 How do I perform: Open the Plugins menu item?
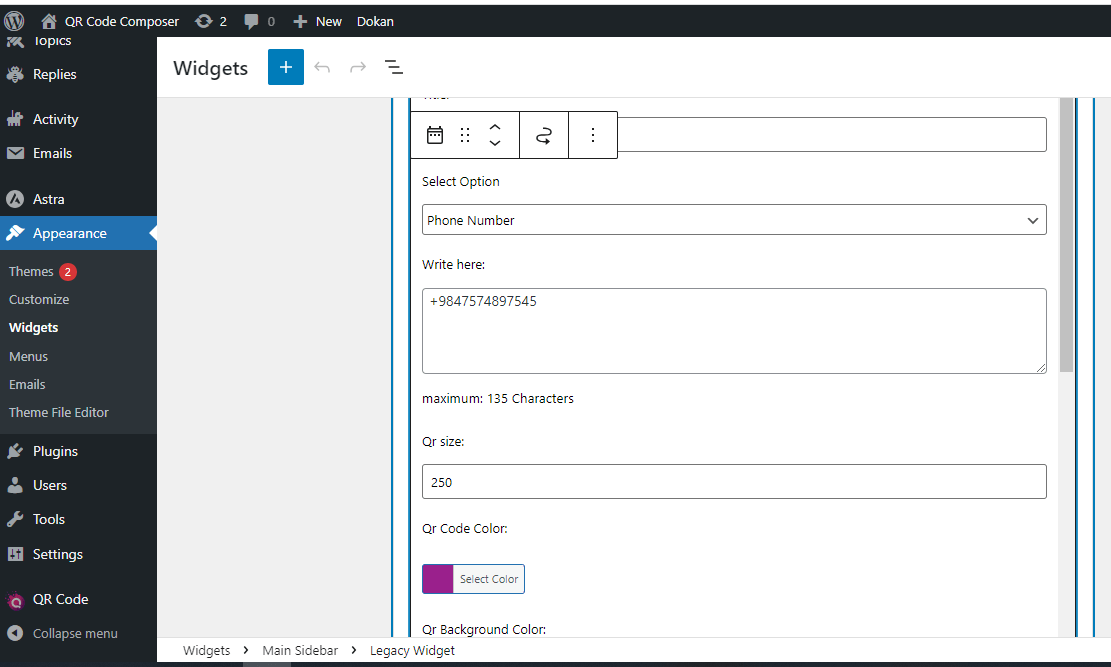[x=55, y=451]
